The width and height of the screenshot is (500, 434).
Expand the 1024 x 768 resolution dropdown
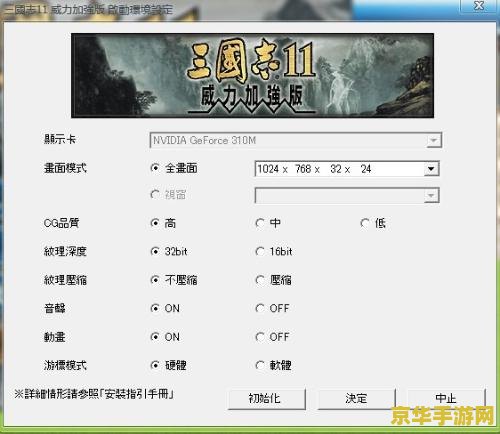tap(431, 169)
